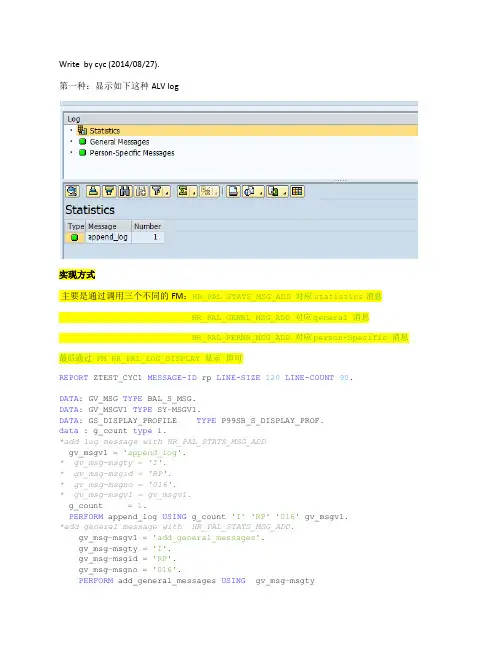Click the Type column header
Image resolution: width=502 pixels, height=649 pixels.
tap(76, 226)
